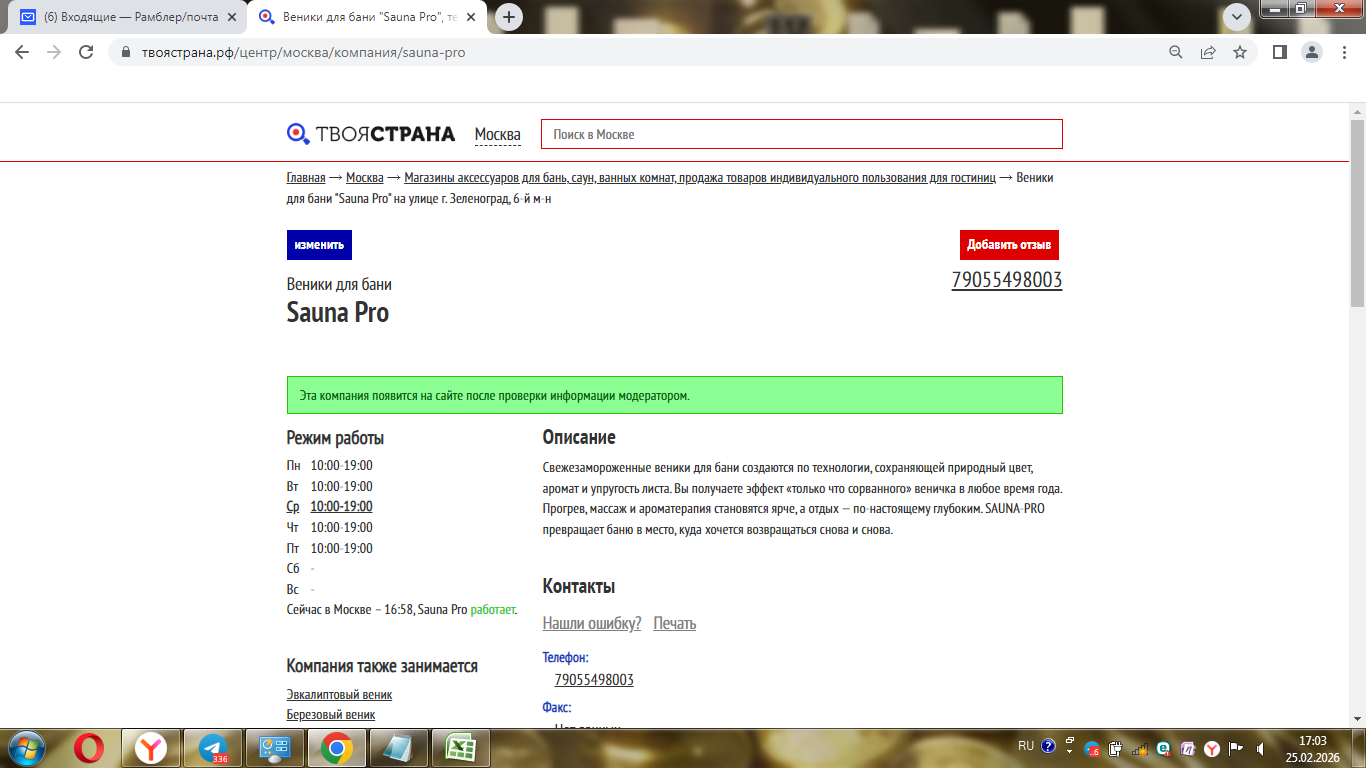The height and width of the screenshot is (768, 1366).
Task: Open the browser side panel
Action: click(1279, 53)
